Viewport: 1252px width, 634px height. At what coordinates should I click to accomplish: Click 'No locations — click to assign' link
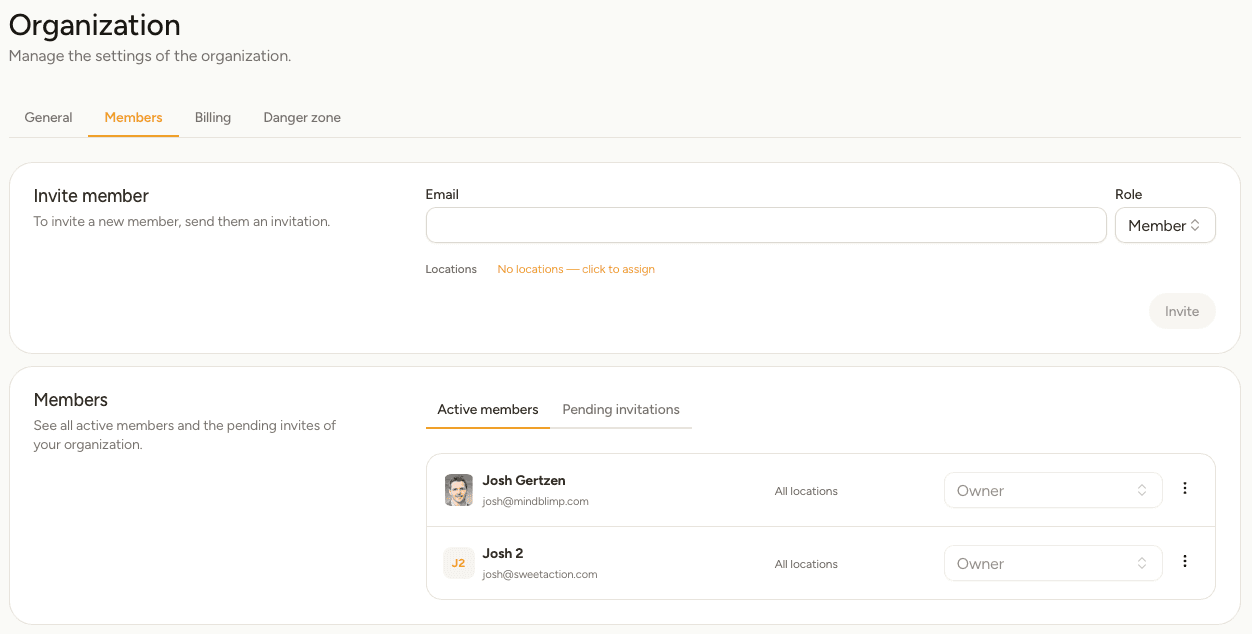pyautogui.click(x=576, y=269)
